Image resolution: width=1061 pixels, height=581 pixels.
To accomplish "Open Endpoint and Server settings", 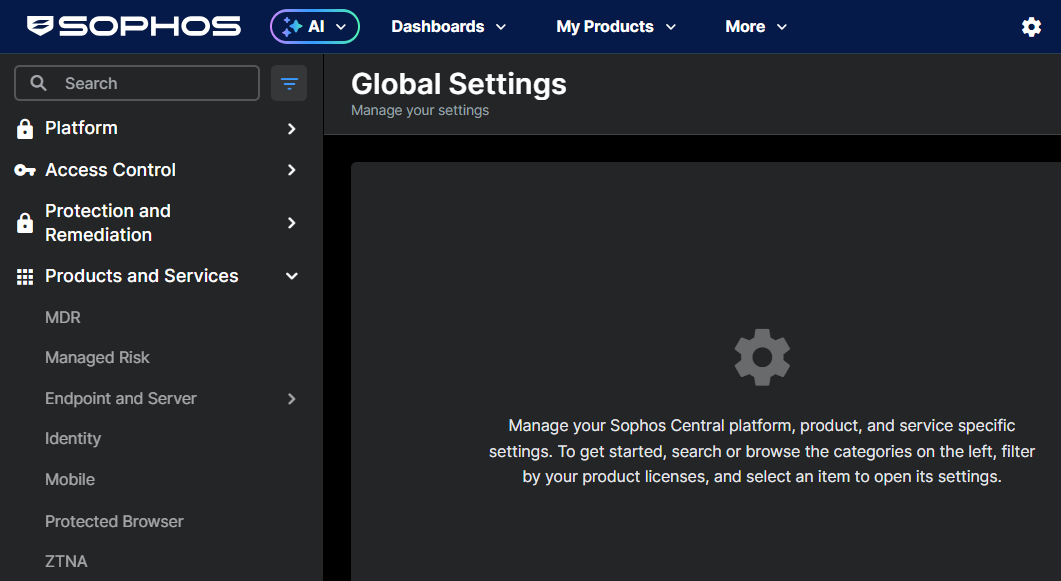I will pyautogui.click(x=120, y=398).
